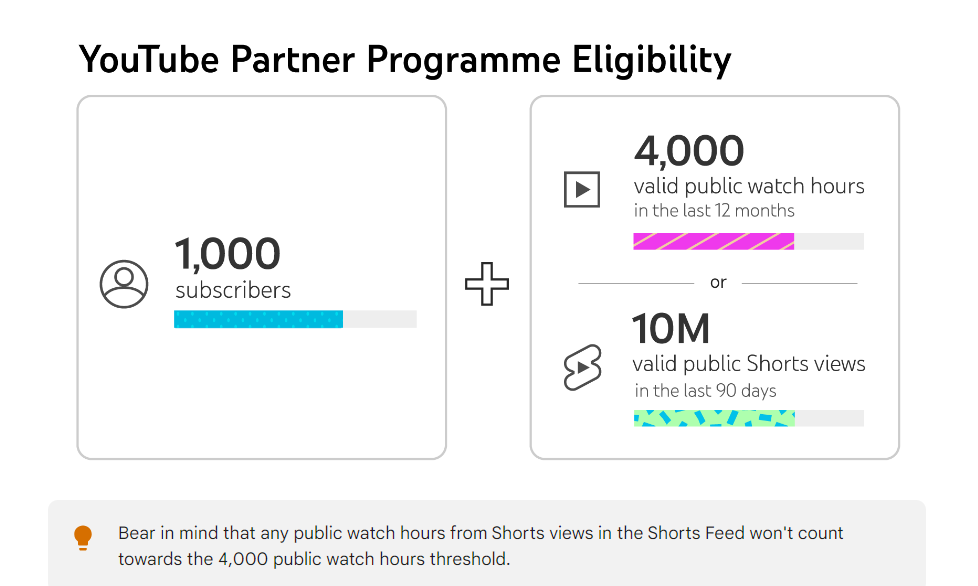Click the 'Bear in mind' tip text
The height and width of the screenshot is (586, 978).
click(x=480, y=546)
